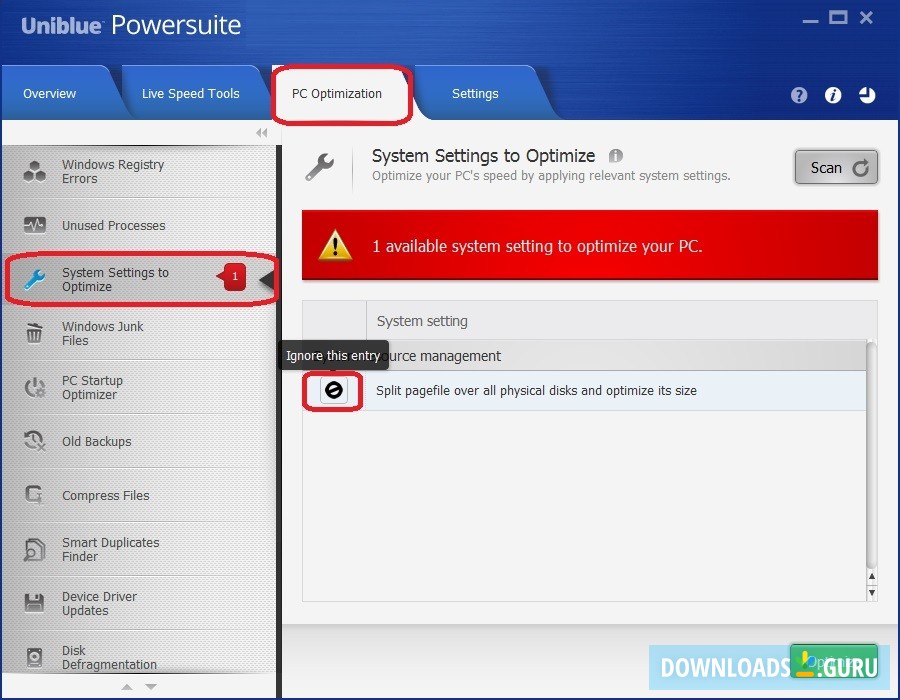Select Unused Processes in the sidebar

[x=140, y=225]
